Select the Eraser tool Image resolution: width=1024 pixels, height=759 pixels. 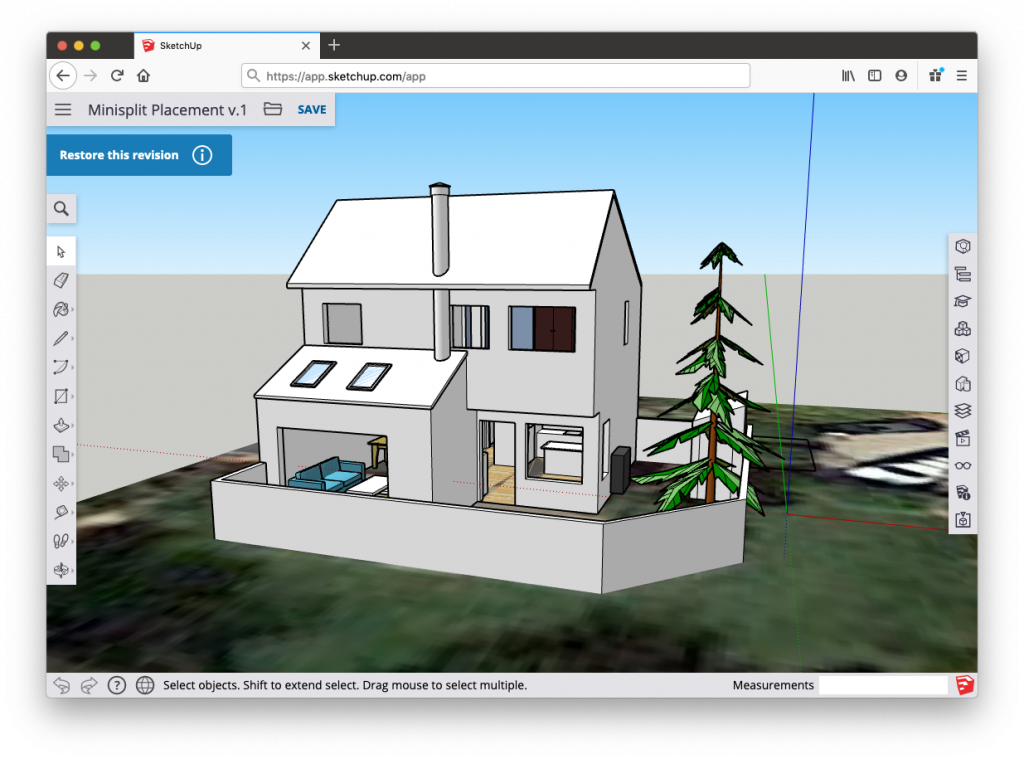(x=61, y=281)
